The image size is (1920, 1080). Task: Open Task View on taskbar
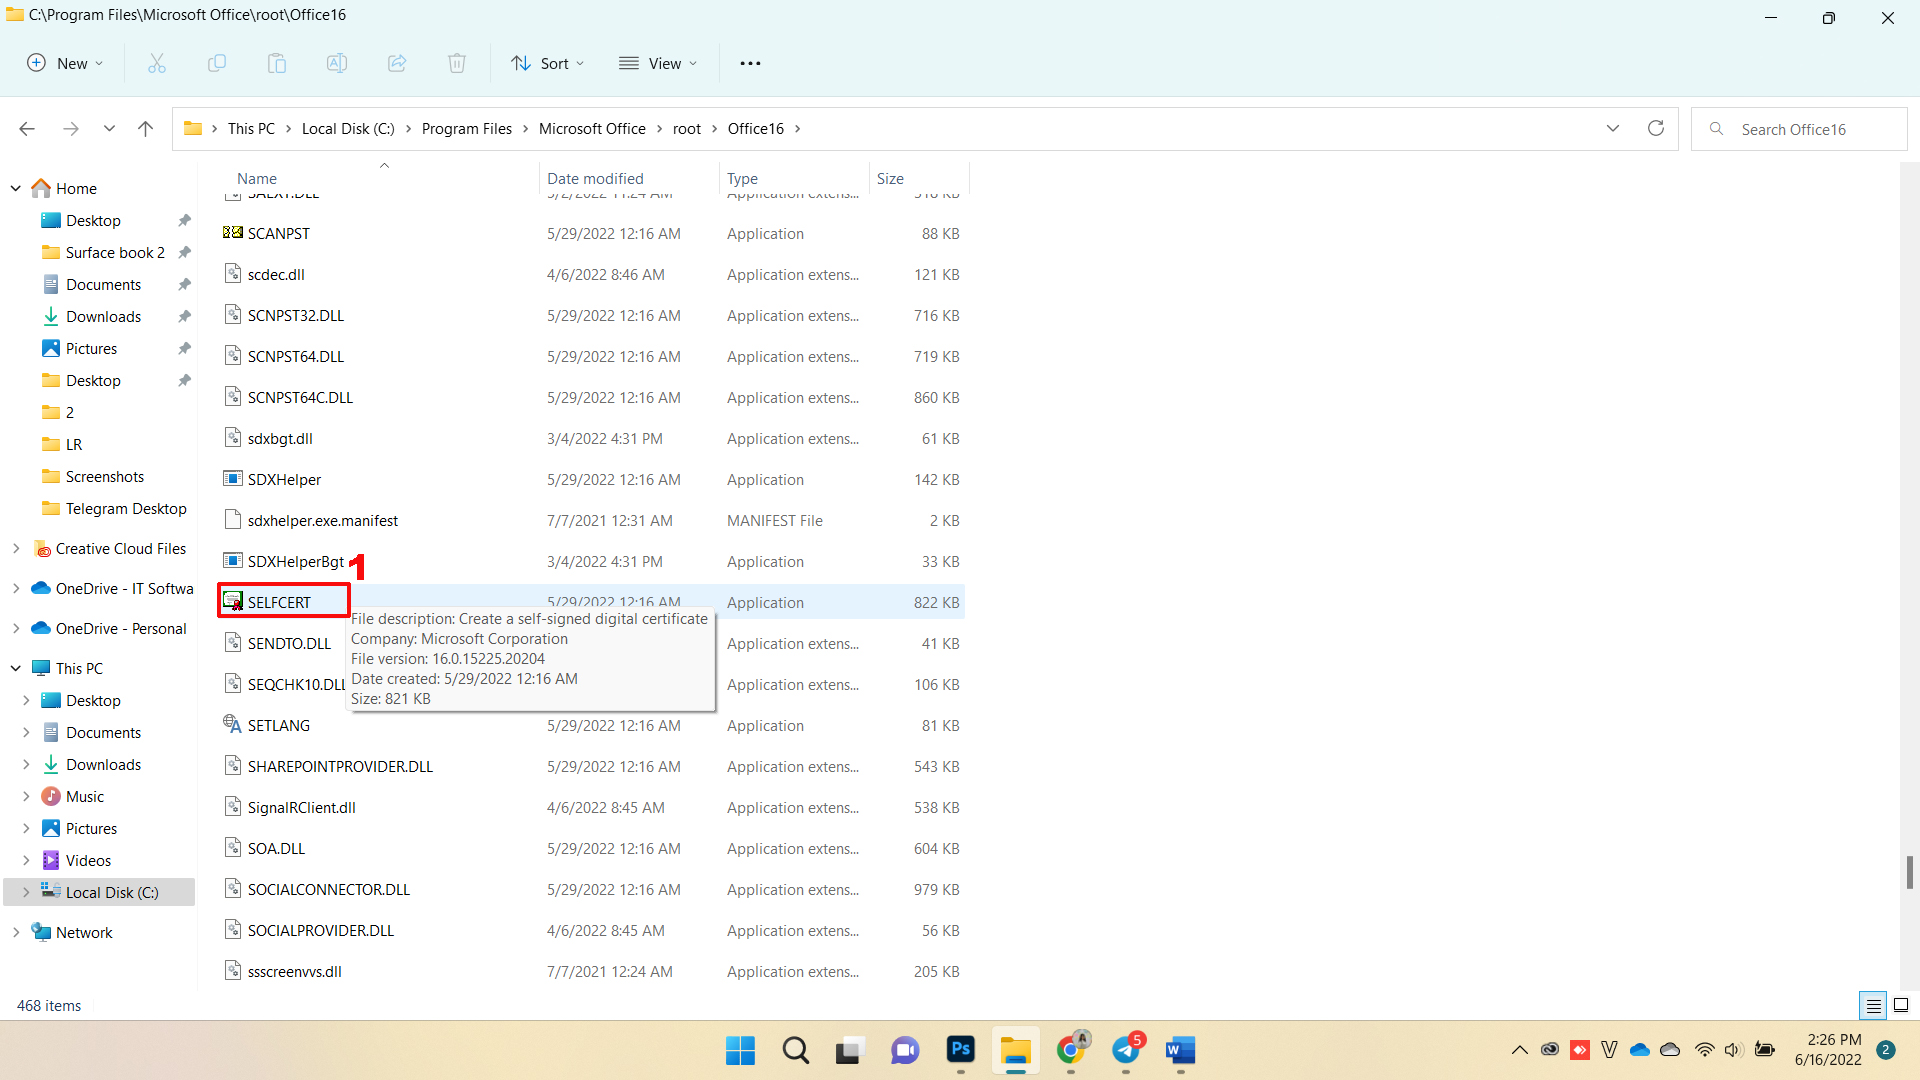pos(849,1050)
